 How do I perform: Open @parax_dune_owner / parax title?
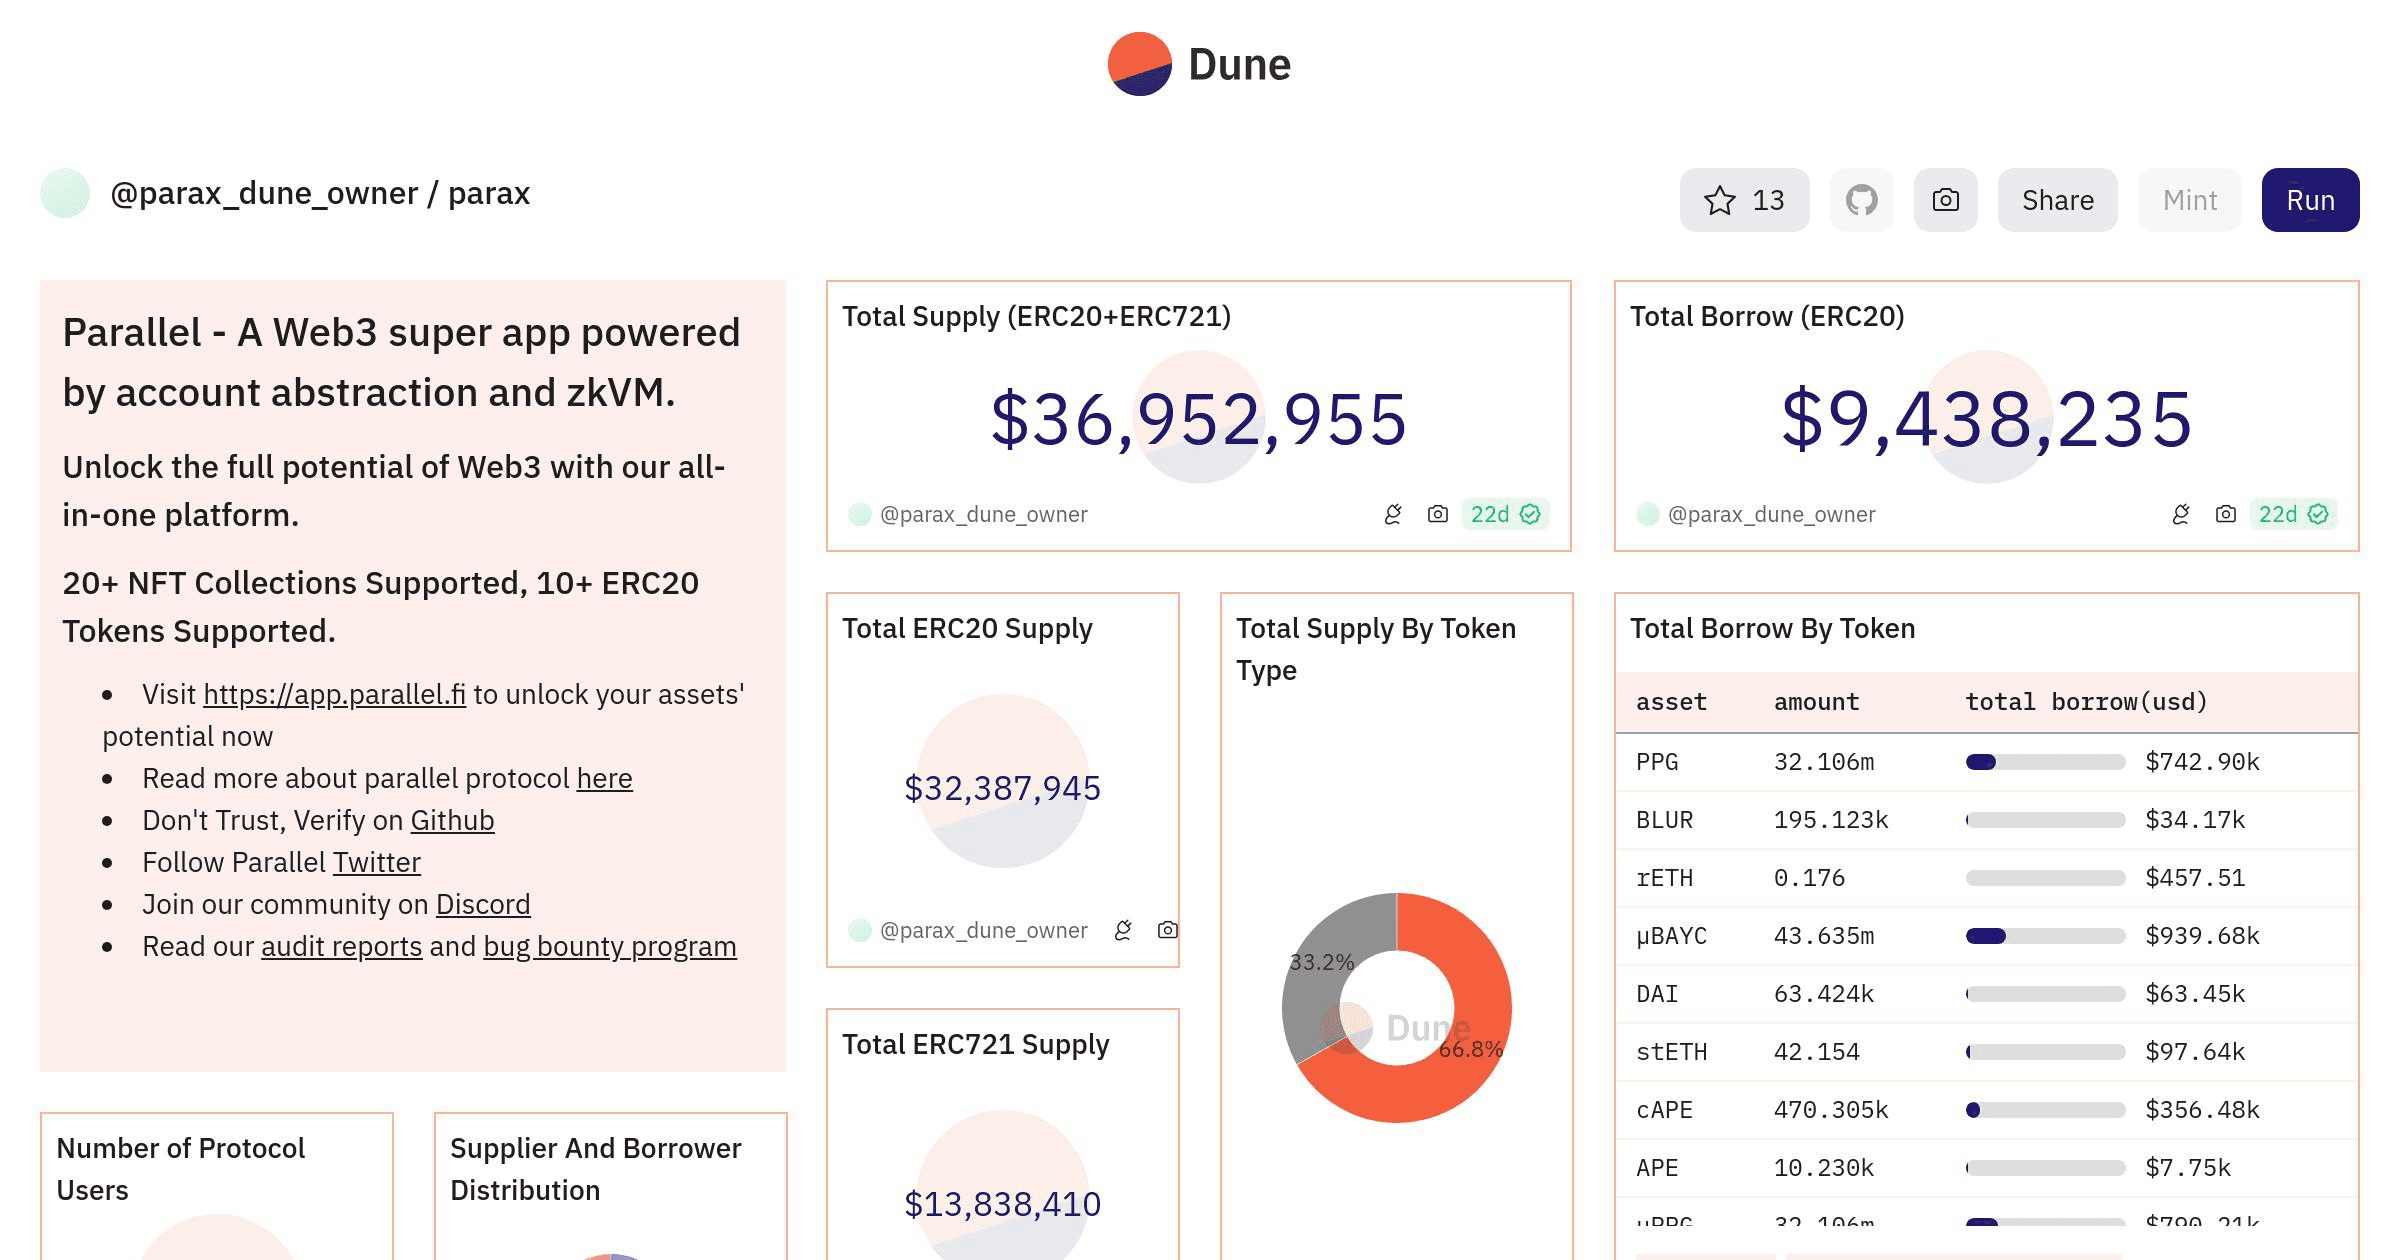(x=320, y=193)
